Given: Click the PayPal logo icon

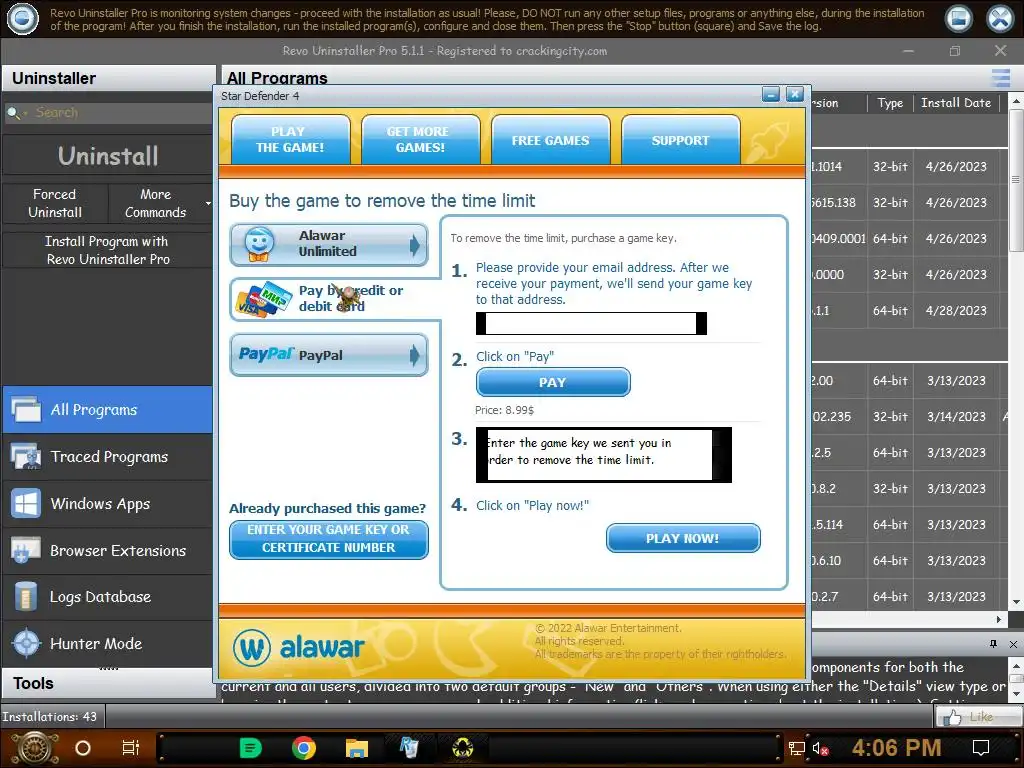Looking at the screenshot, I should (x=266, y=355).
